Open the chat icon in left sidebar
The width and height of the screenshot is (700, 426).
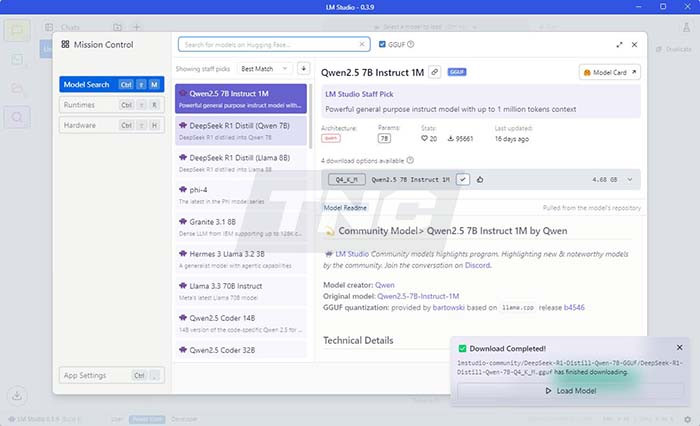17,30
